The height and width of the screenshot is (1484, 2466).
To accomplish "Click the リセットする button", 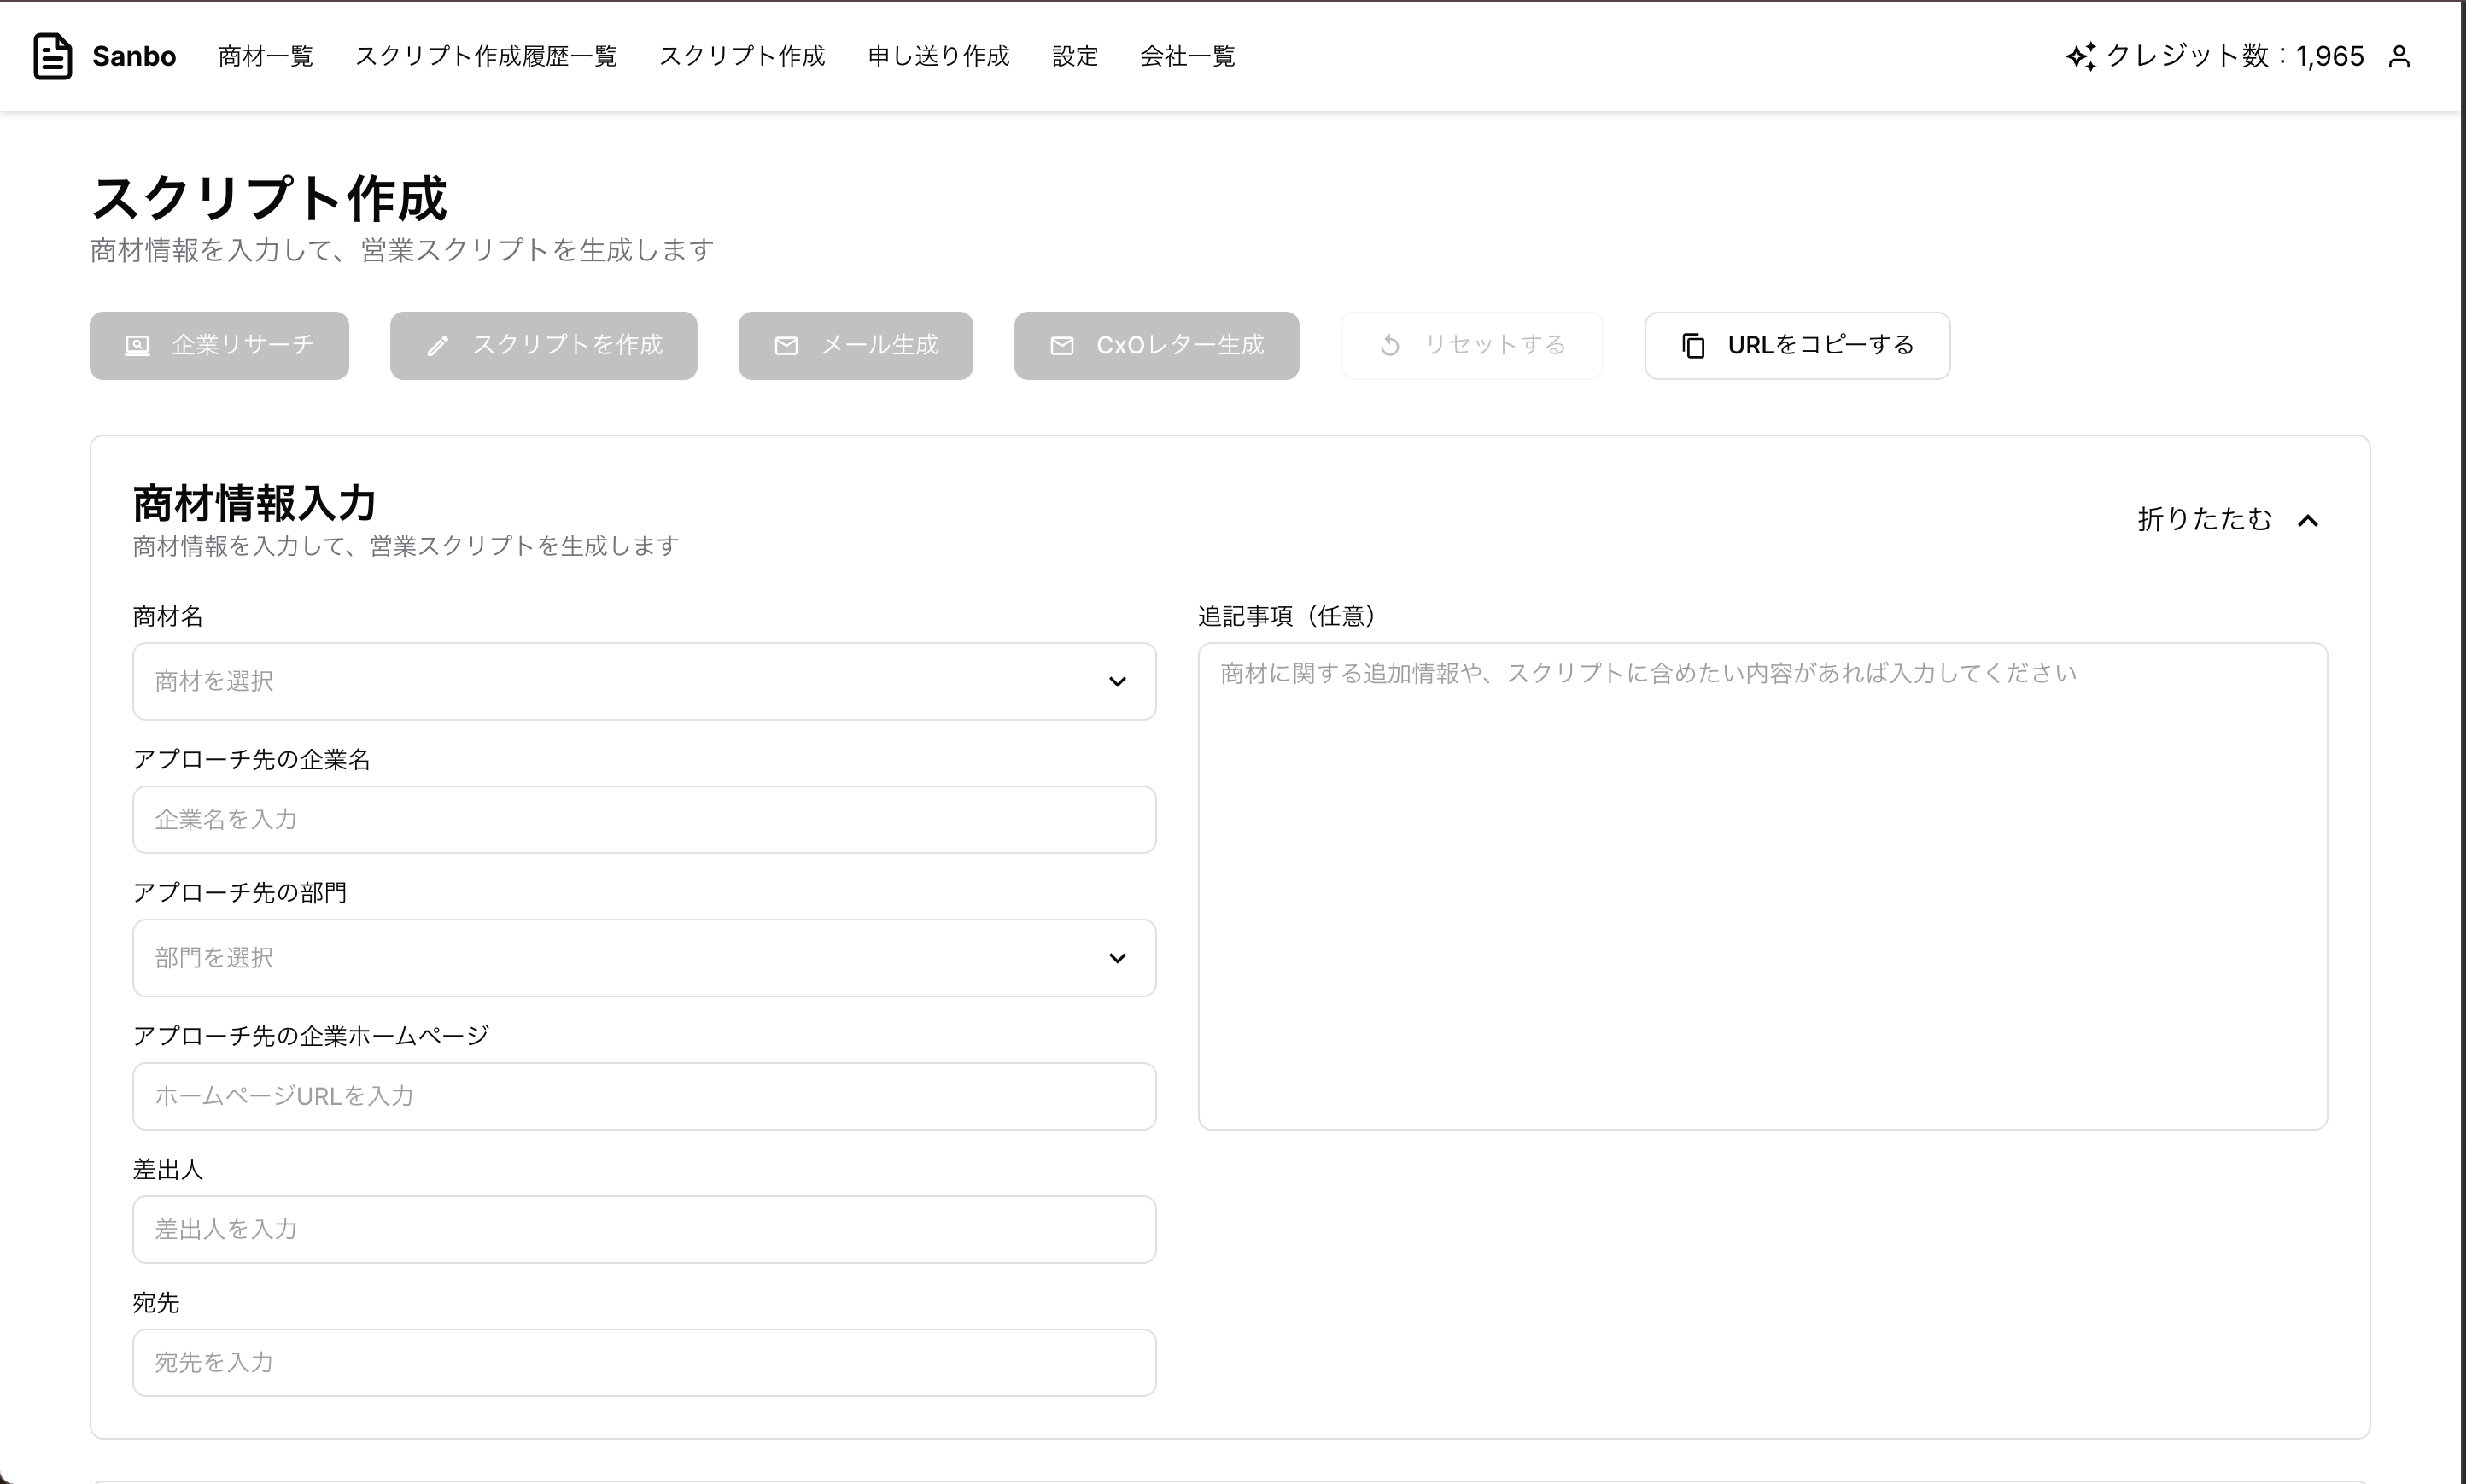I will coord(1471,345).
